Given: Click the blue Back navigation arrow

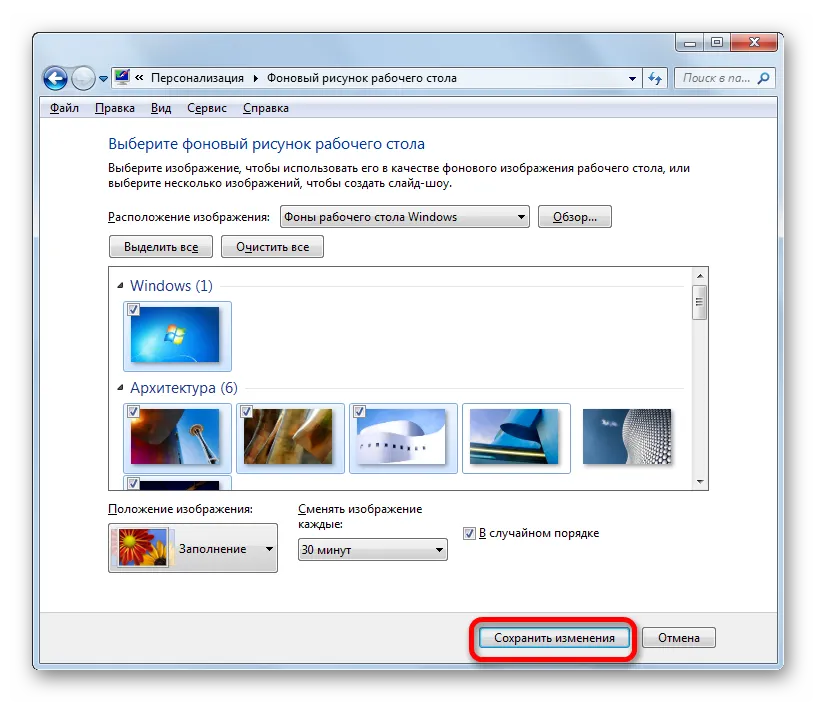Looking at the screenshot, I should tap(55, 79).
